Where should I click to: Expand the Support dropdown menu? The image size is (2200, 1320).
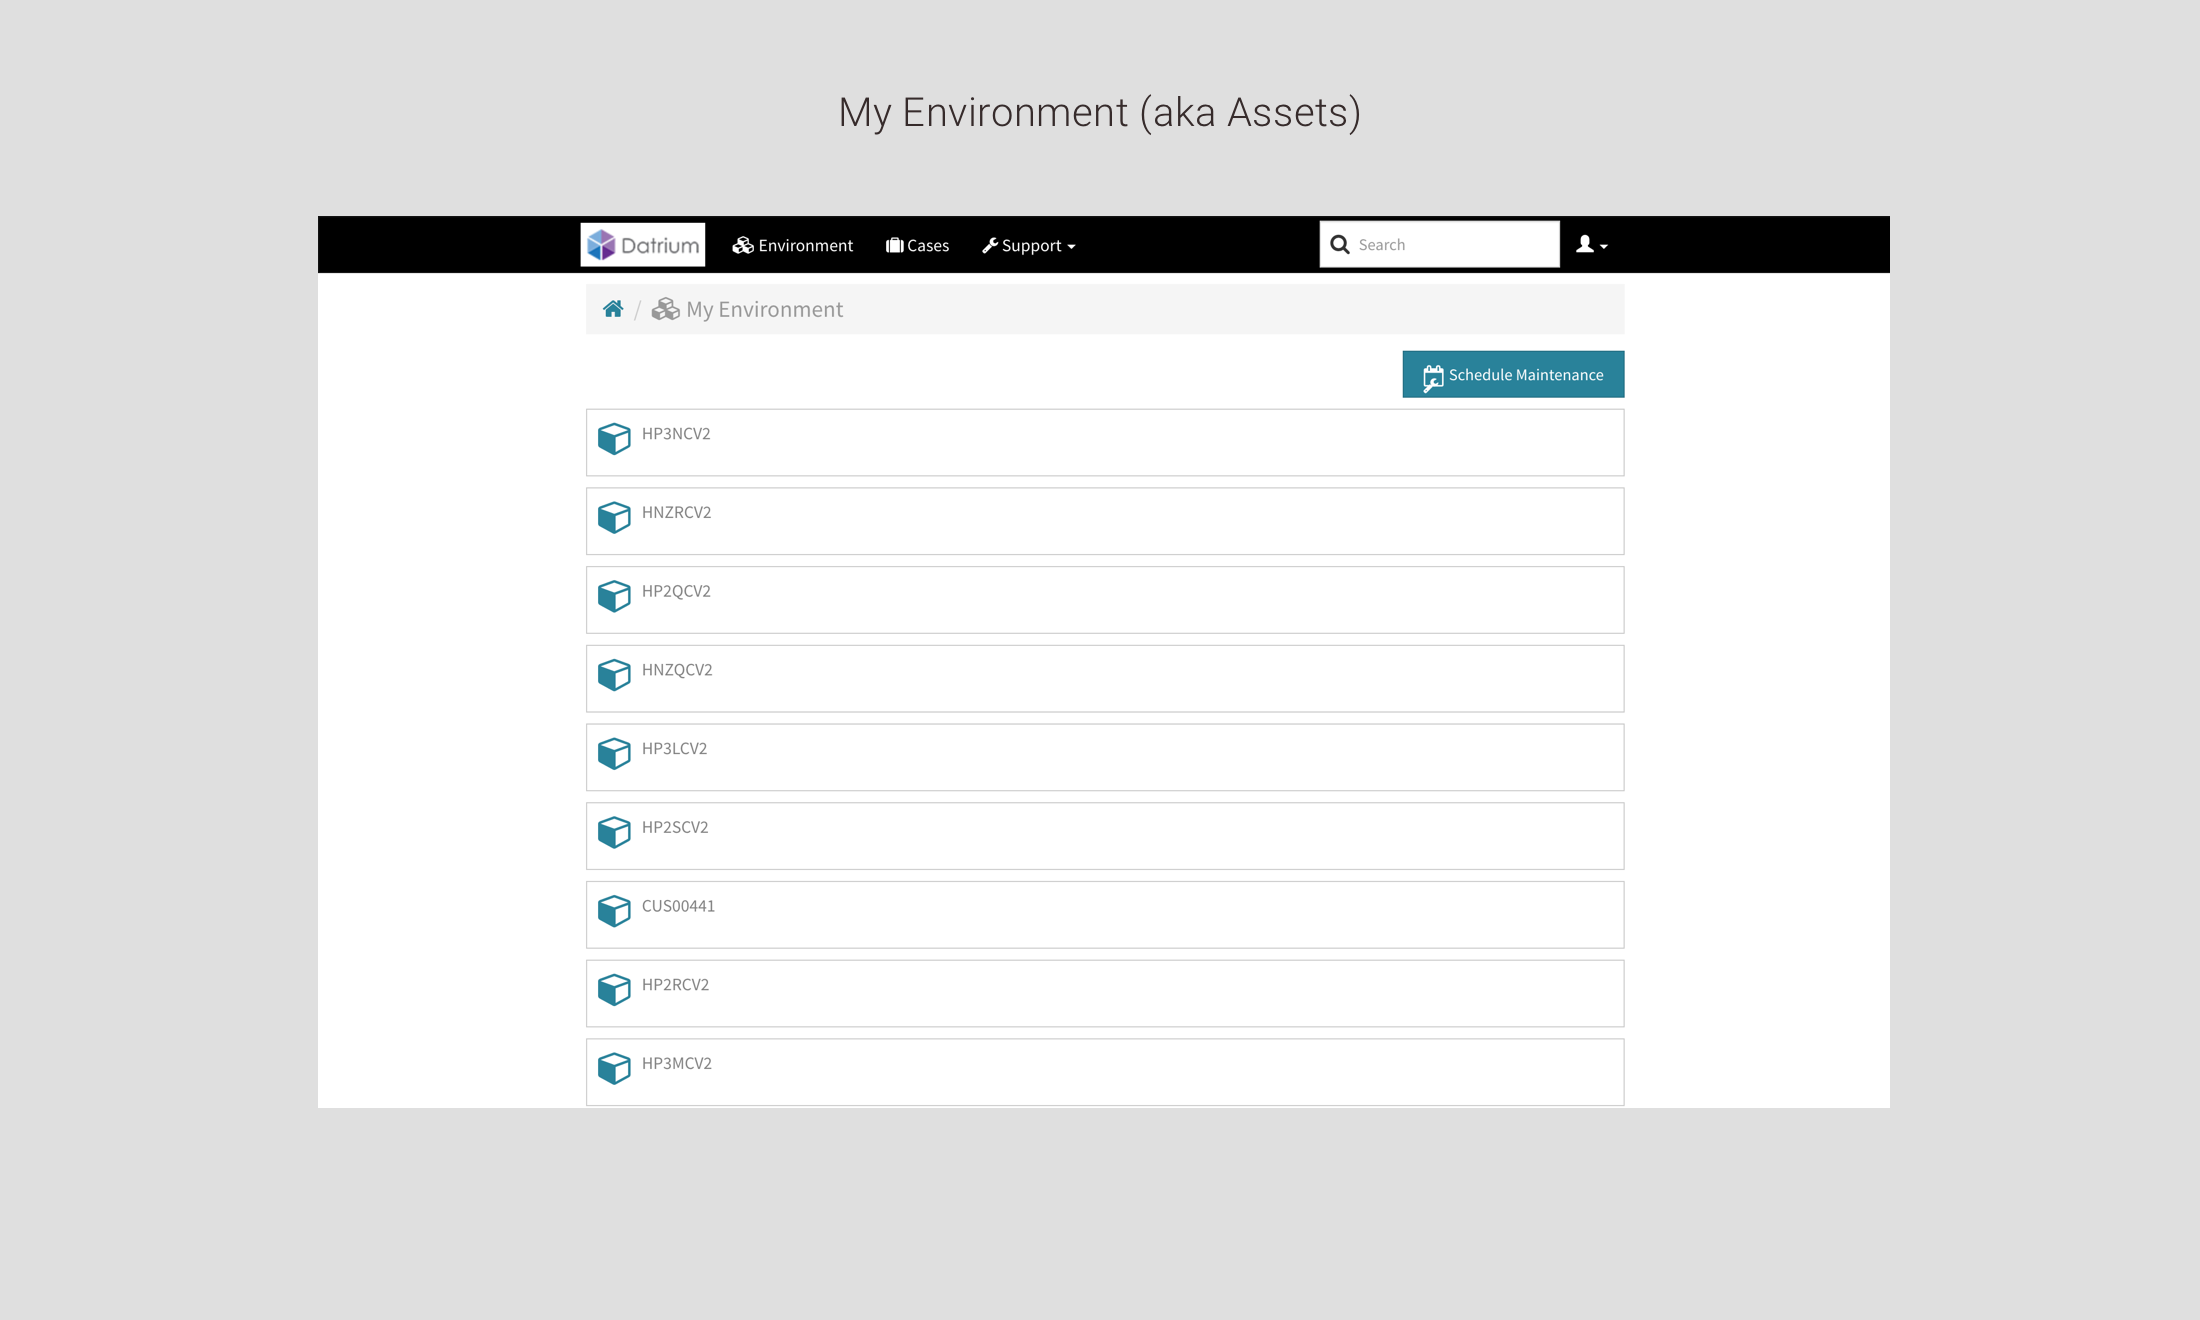tap(1028, 245)
